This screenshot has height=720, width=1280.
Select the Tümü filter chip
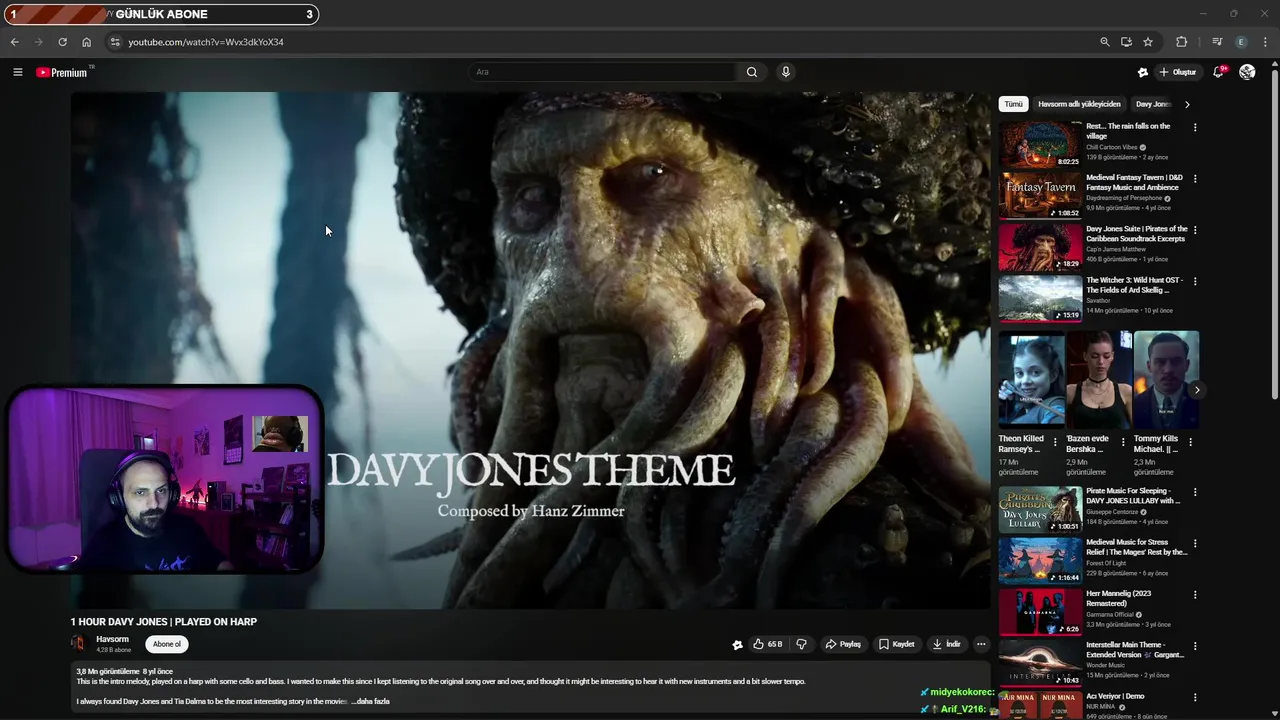[x=1013, y=104]
